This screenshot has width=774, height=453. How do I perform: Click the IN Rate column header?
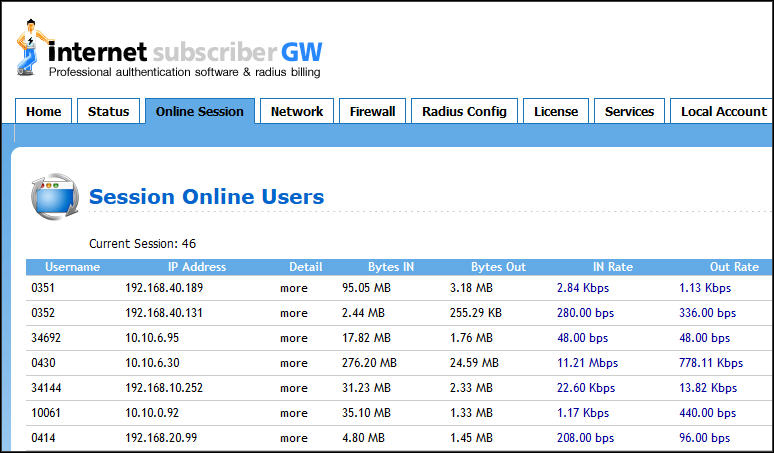[613, 267]
